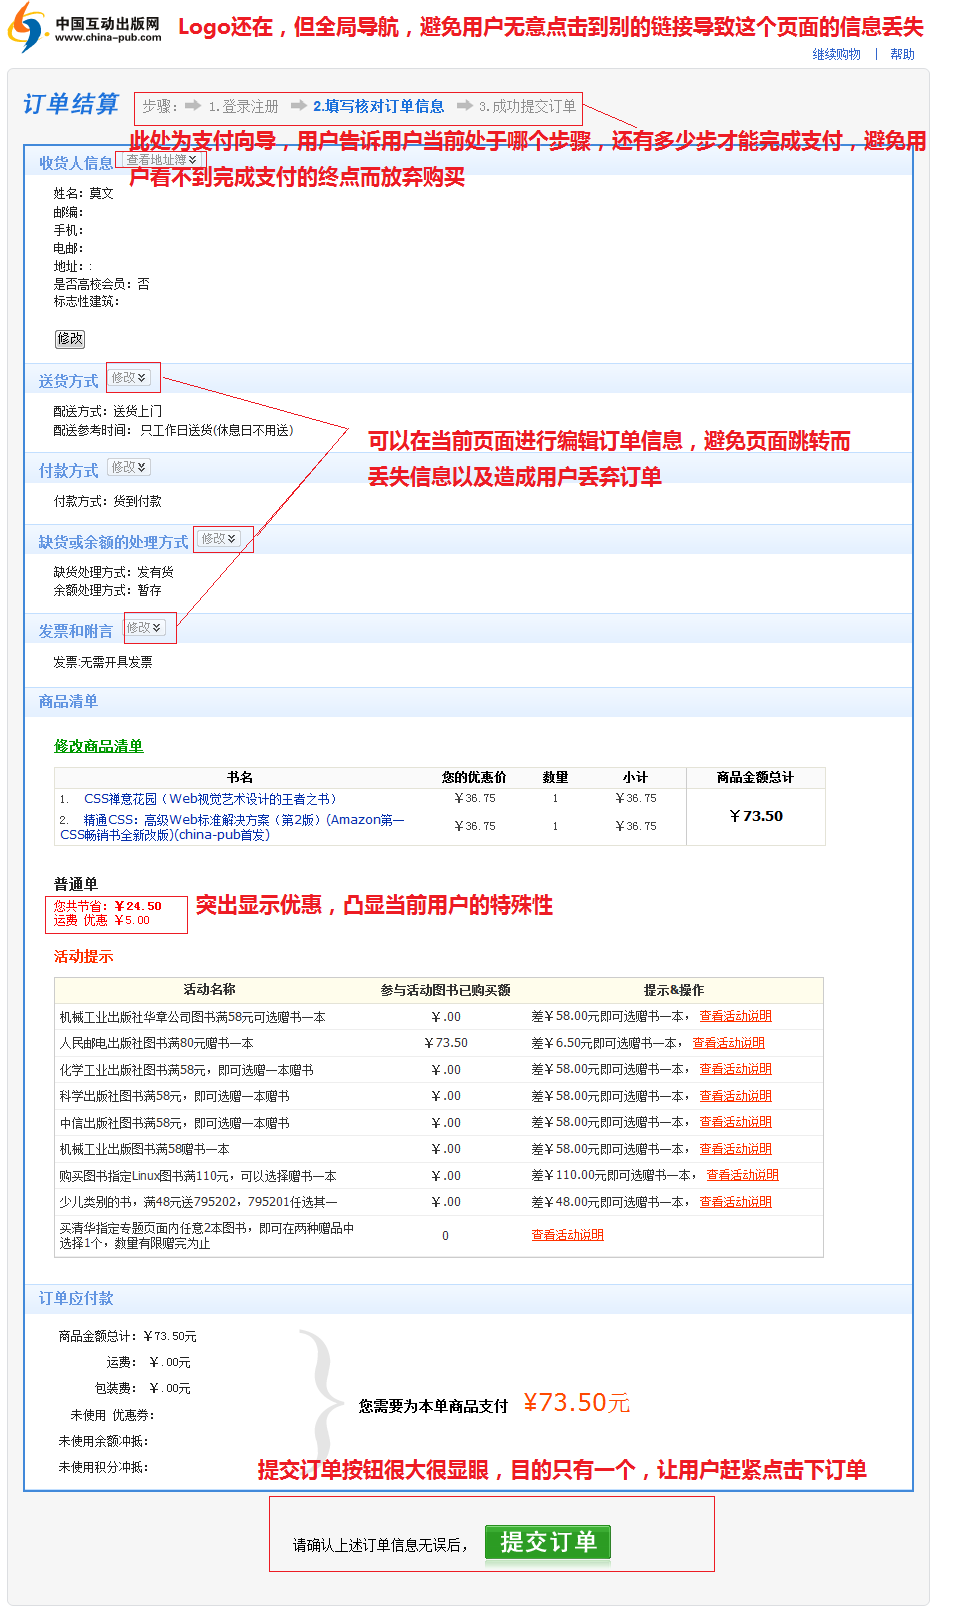
Task: Click the 配送参考时间 line
Action: coord(173,430)
